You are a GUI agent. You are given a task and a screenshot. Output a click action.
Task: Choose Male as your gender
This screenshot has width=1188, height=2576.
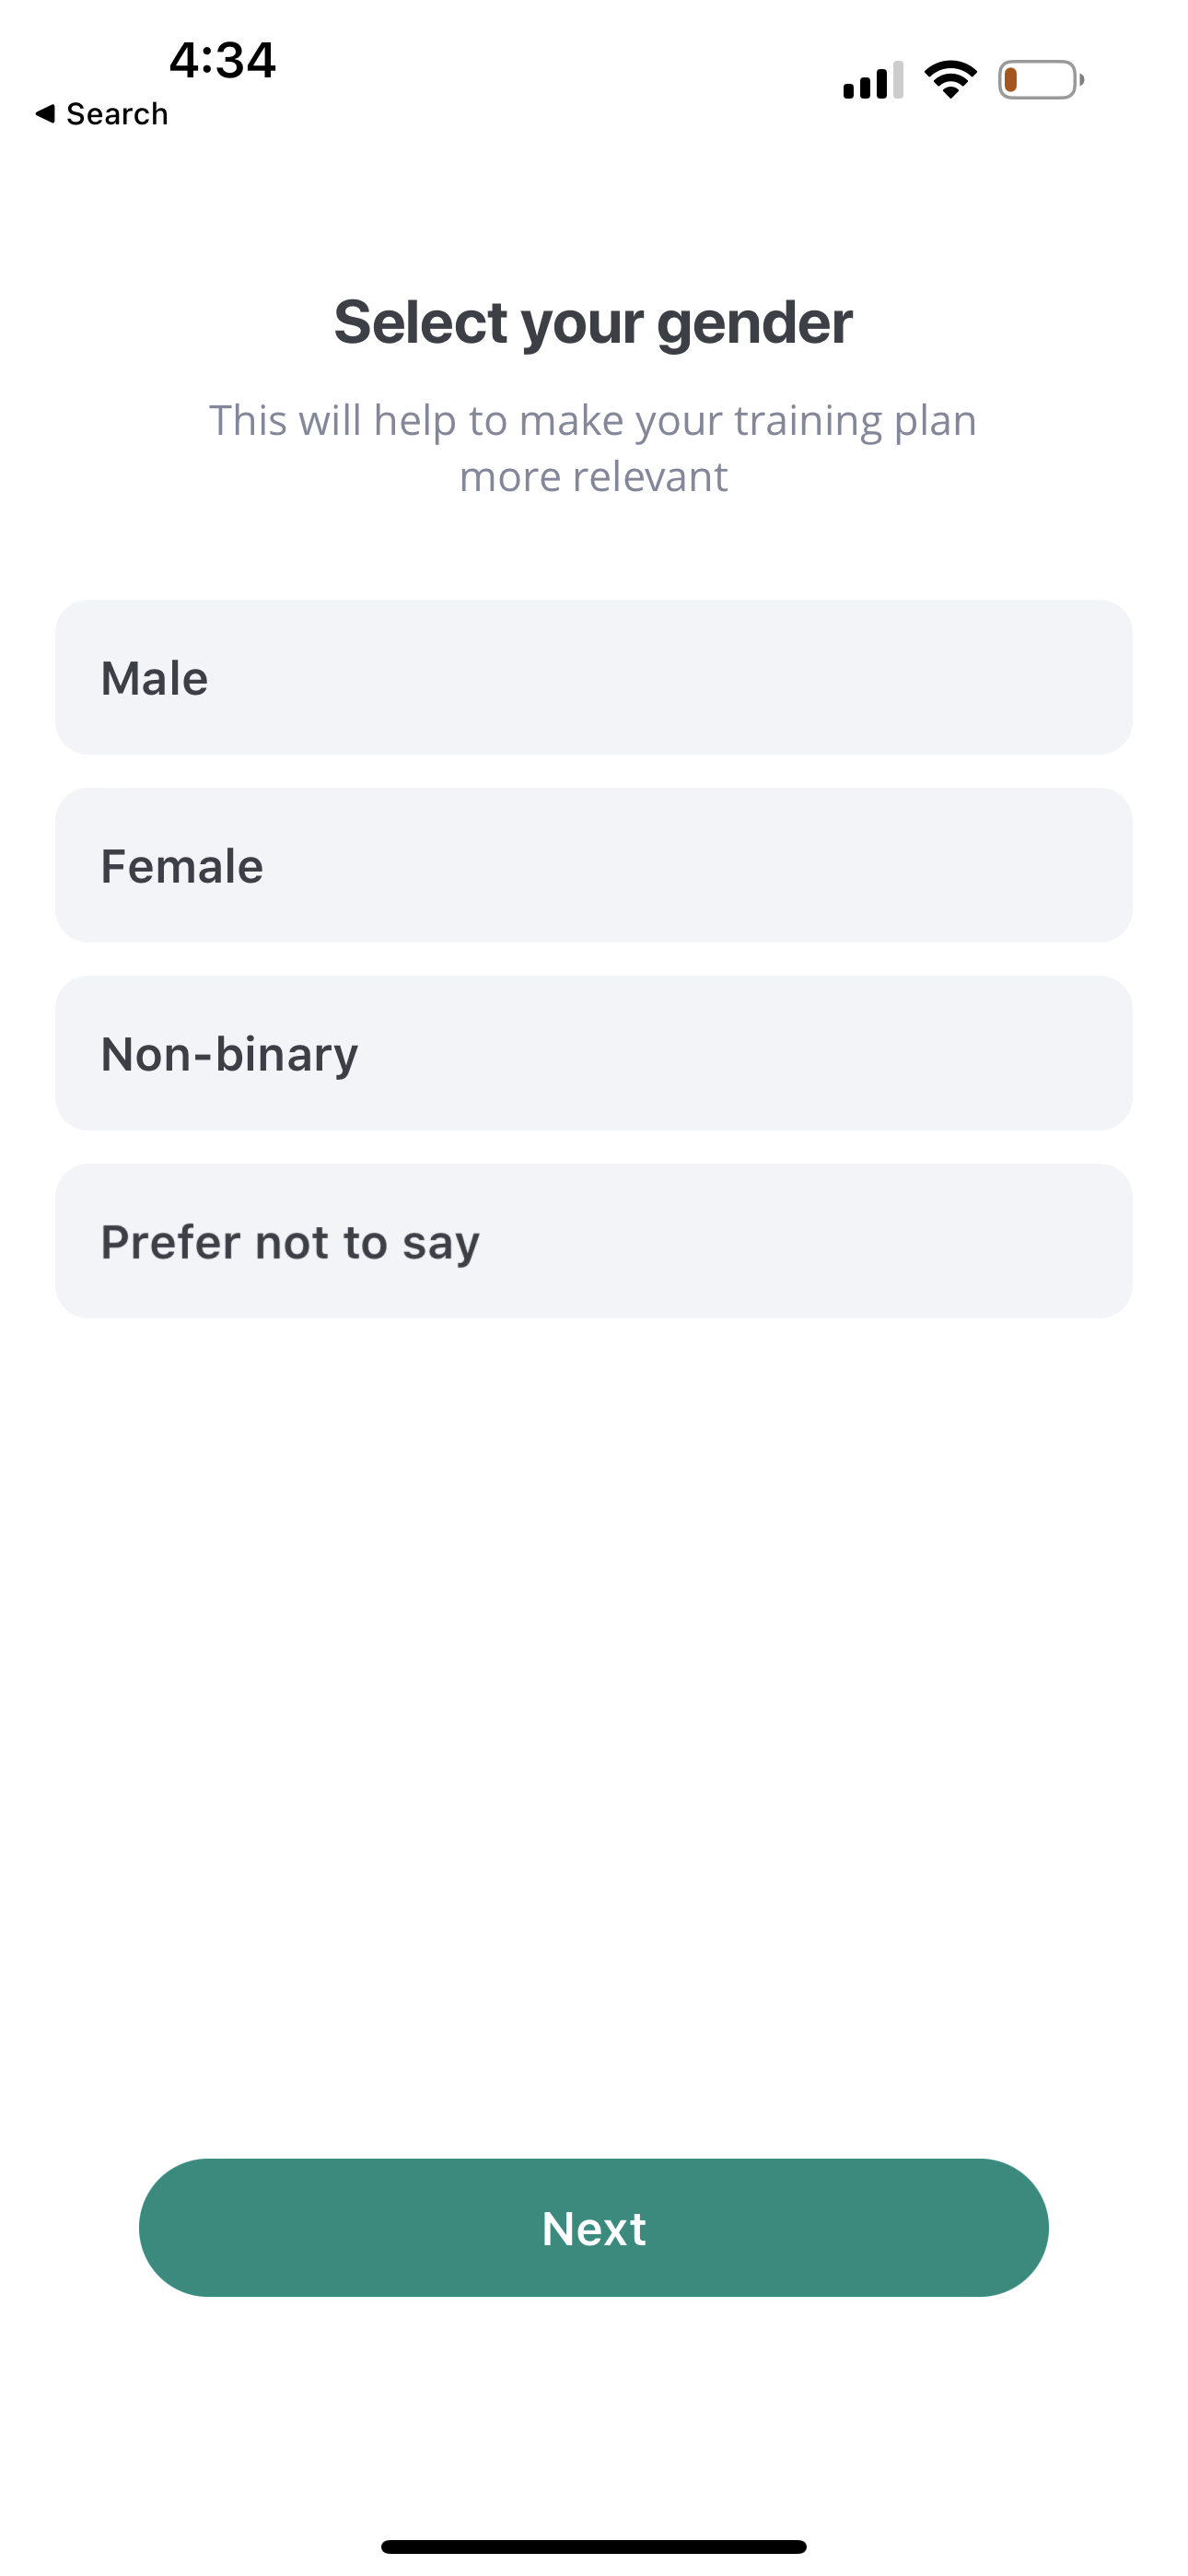point(594,678)
